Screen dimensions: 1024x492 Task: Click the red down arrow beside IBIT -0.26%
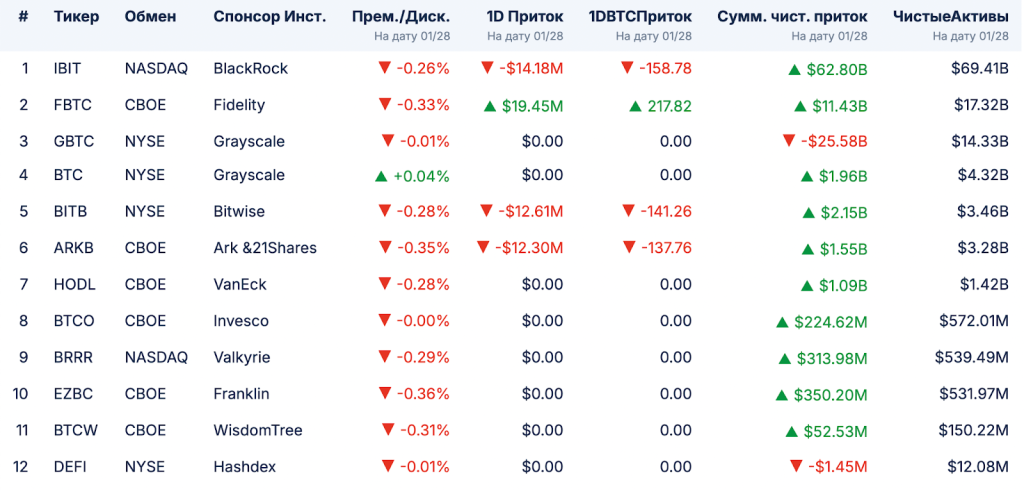click(x=384, y=69)
